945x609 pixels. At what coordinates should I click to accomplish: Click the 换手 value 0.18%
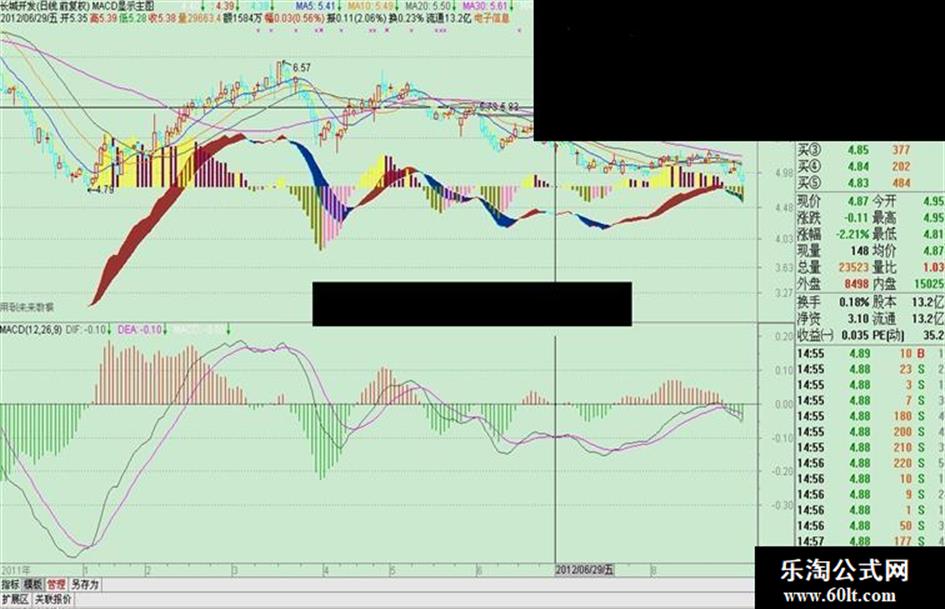pos(854,302)
